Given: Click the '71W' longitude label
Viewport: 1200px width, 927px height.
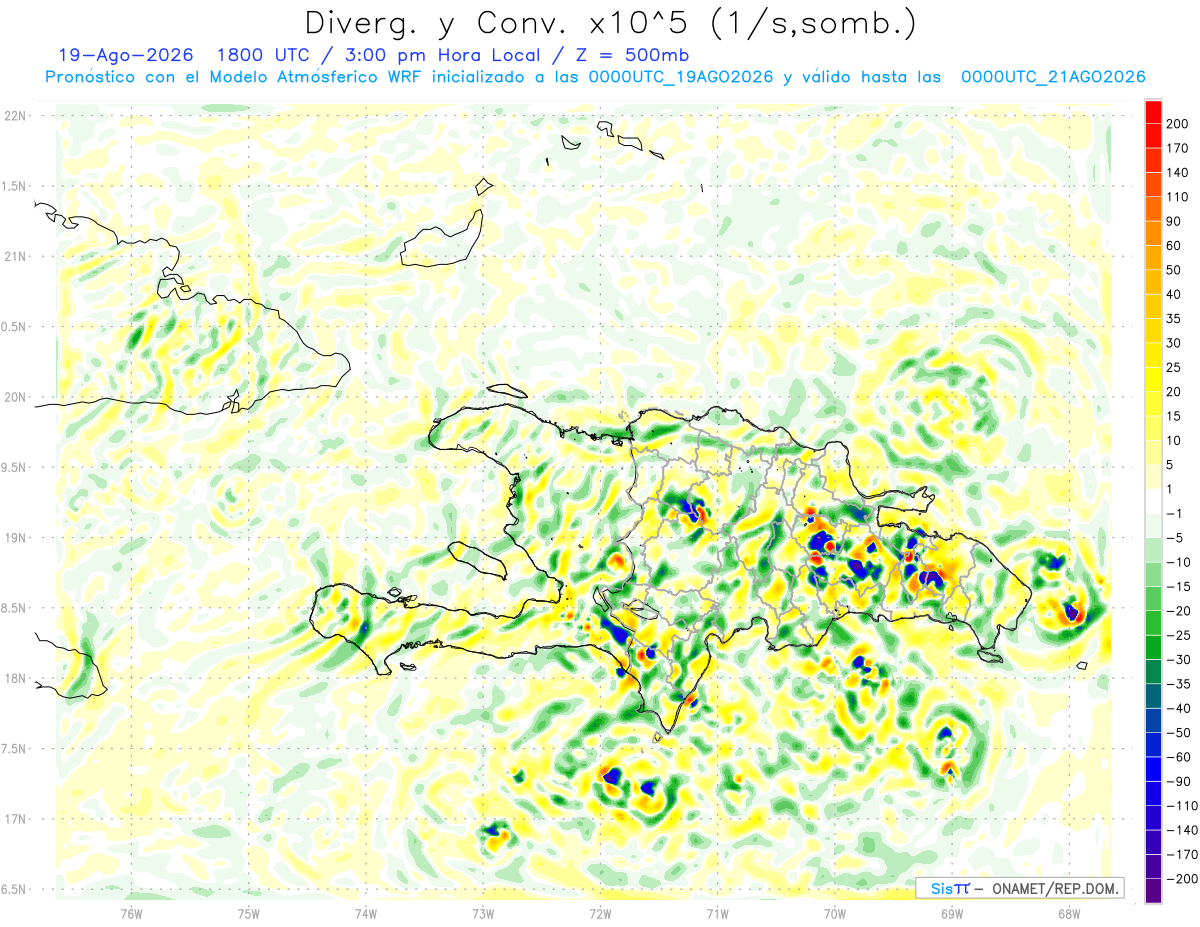Looking at the screenshot, I should [717, 913].
